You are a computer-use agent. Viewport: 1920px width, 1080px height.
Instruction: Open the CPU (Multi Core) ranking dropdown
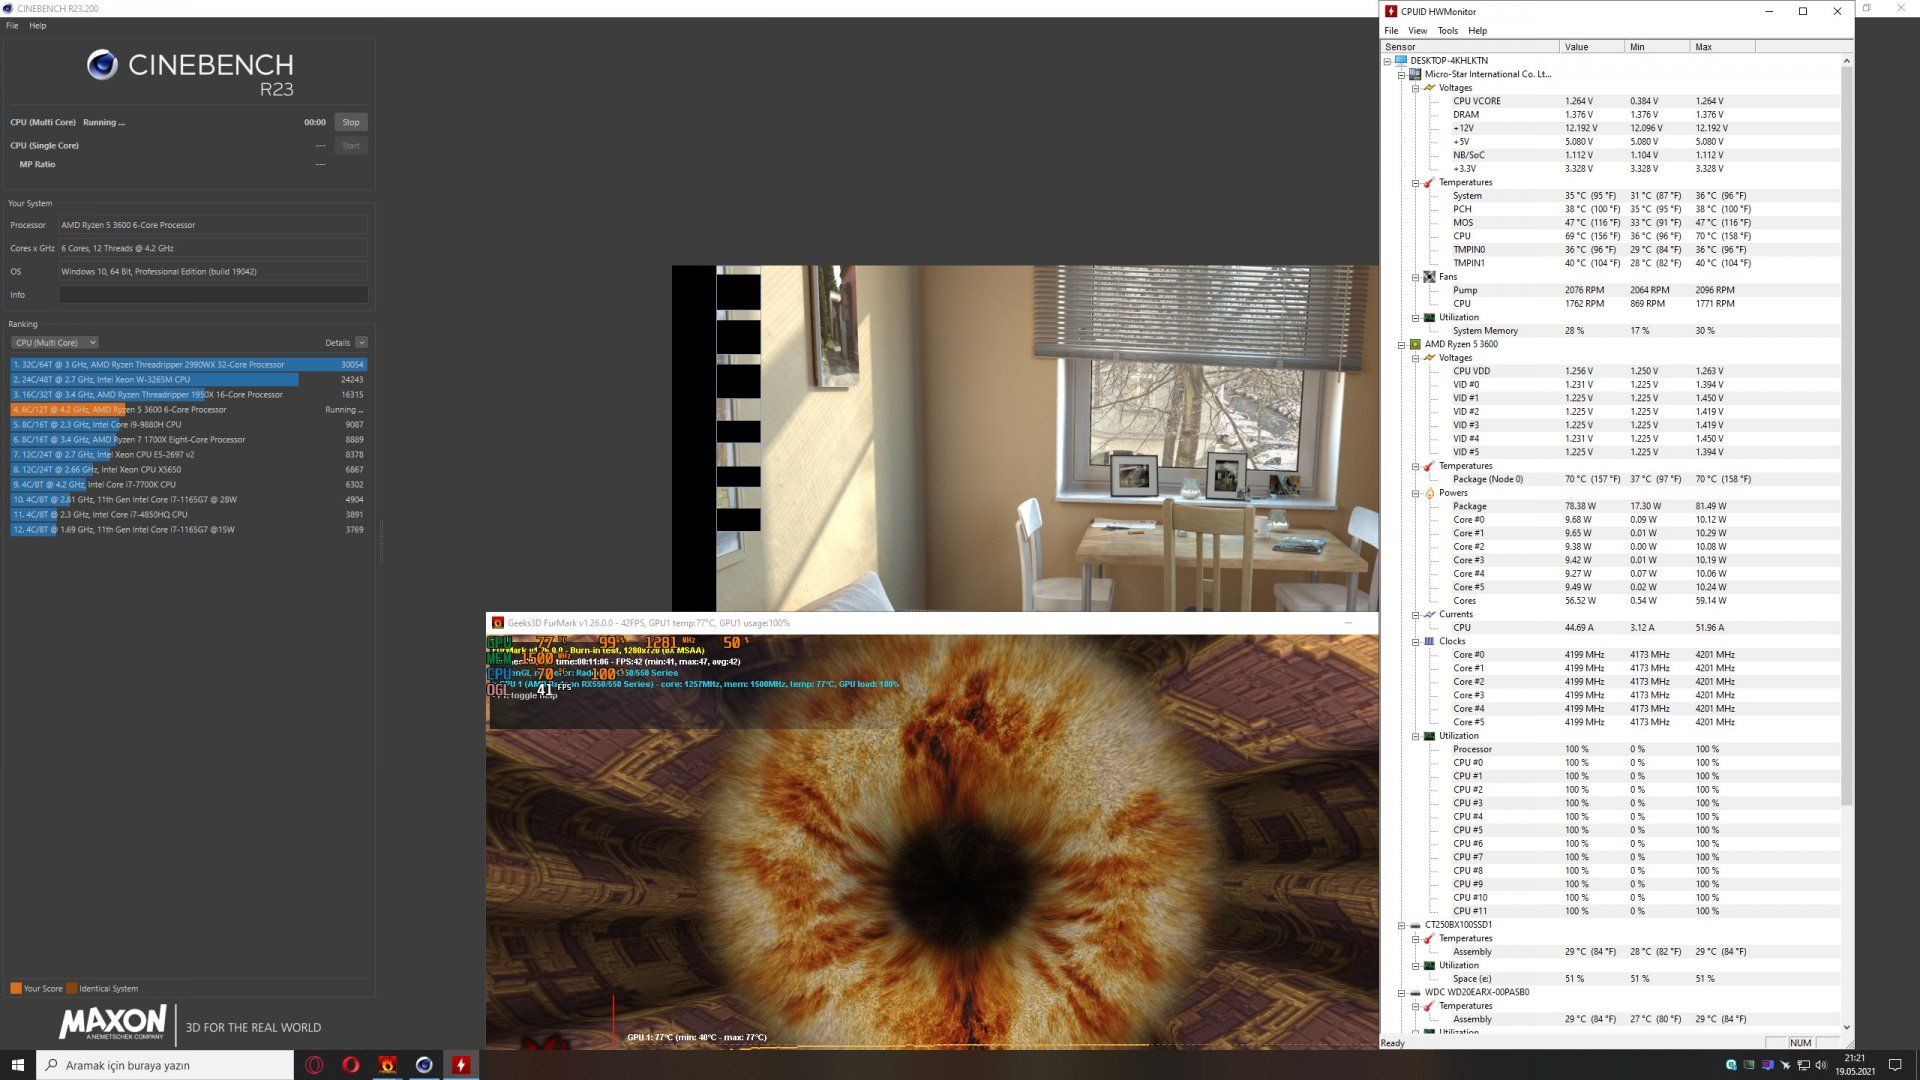click(x=54, y=343)
